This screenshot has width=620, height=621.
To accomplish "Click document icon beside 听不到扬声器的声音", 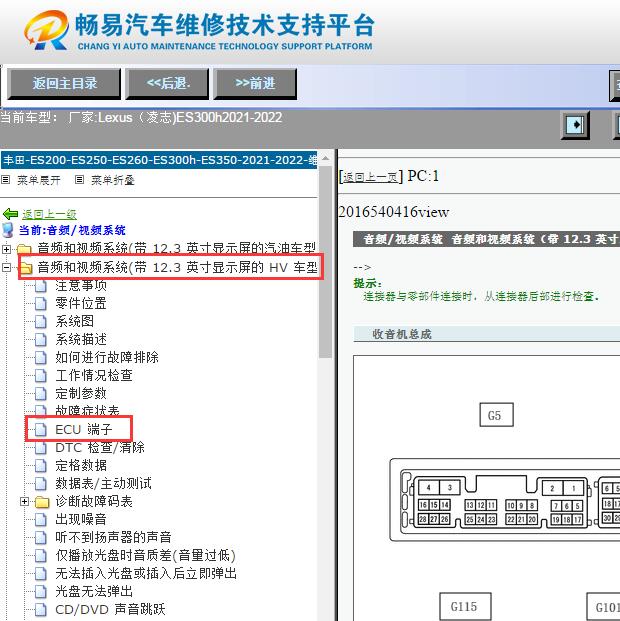I will pyautogui.click(x=40, y=537).
